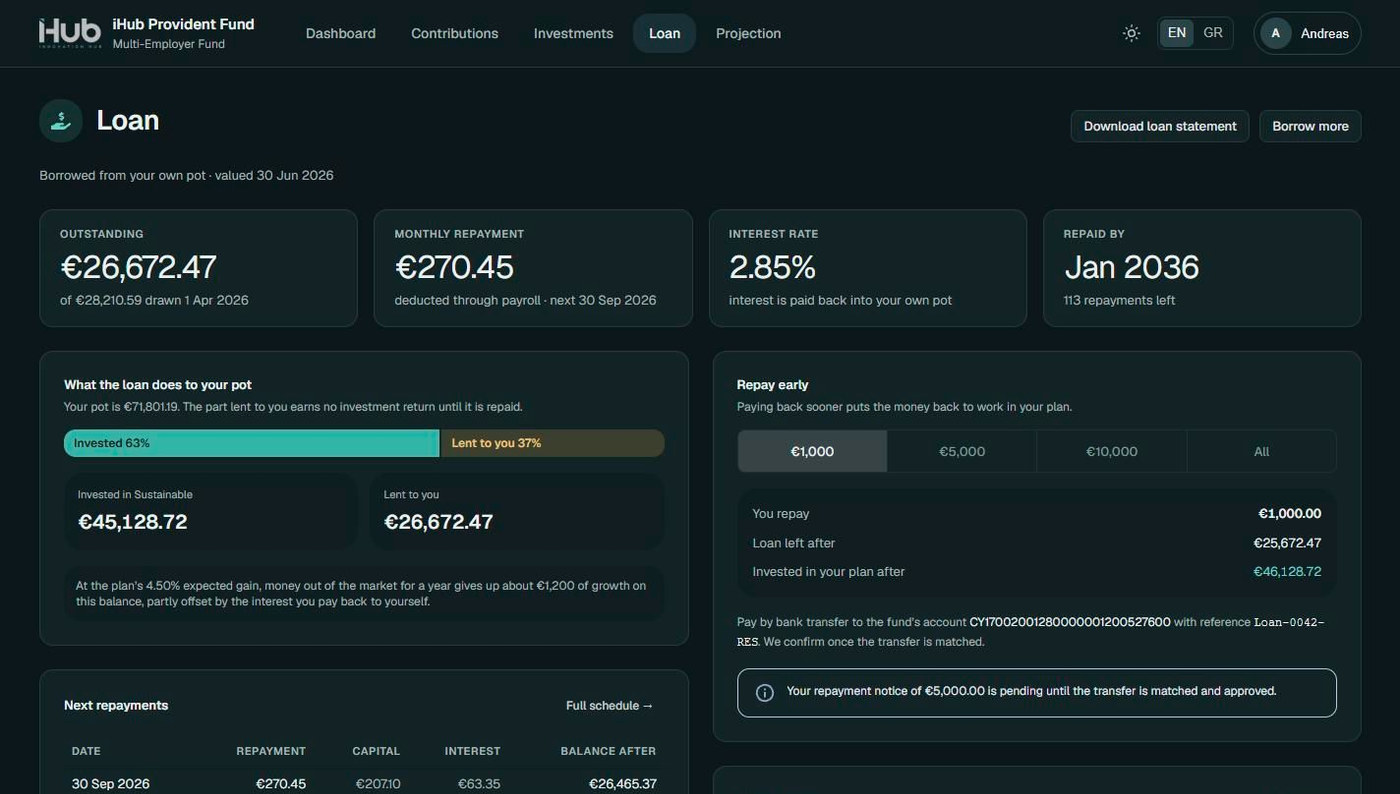Select the Loan tab

point(665,33)
